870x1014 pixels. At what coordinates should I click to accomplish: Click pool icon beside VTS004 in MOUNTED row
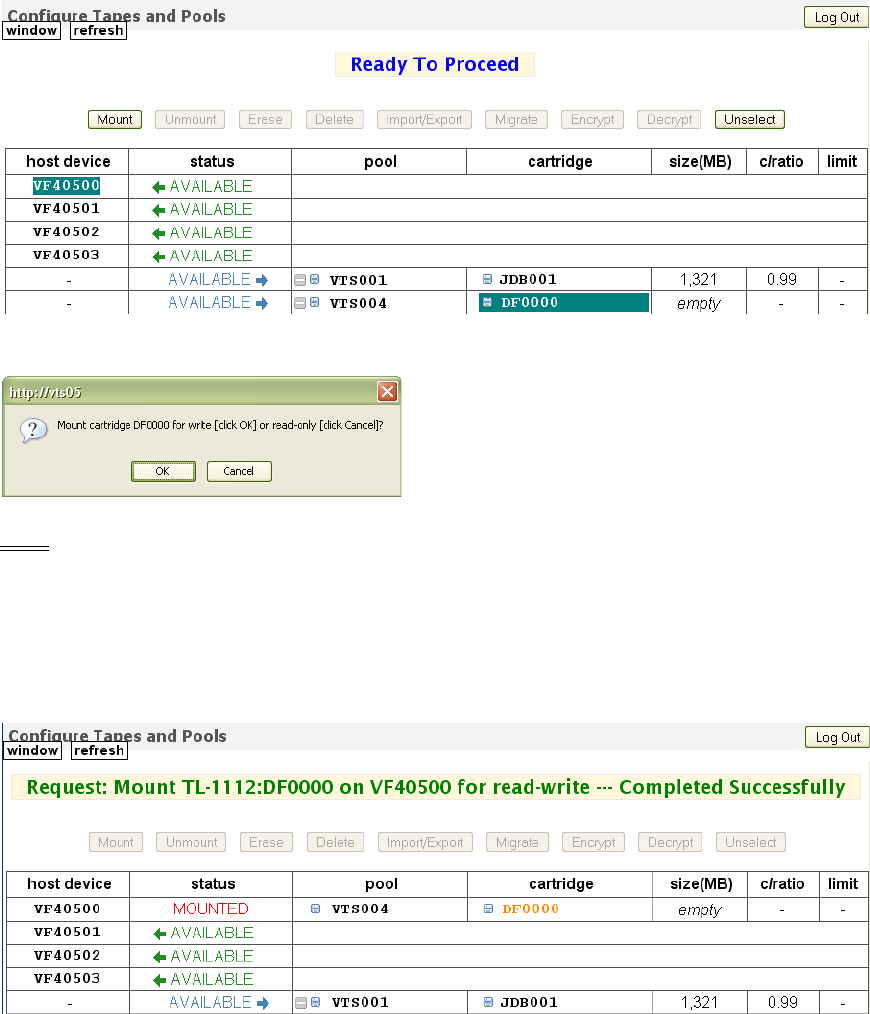tap(316, 909)
